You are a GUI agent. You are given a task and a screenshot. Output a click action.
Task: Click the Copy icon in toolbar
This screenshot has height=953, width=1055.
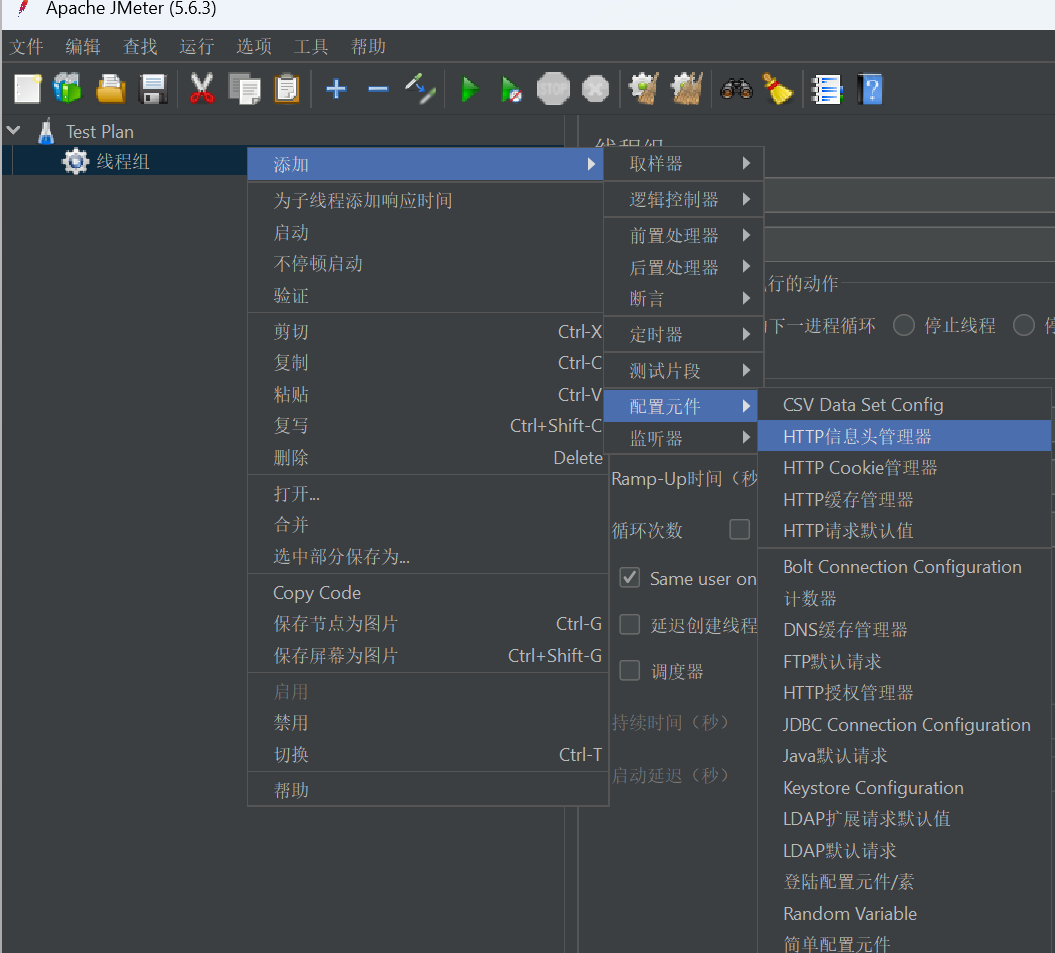(244, 89)
